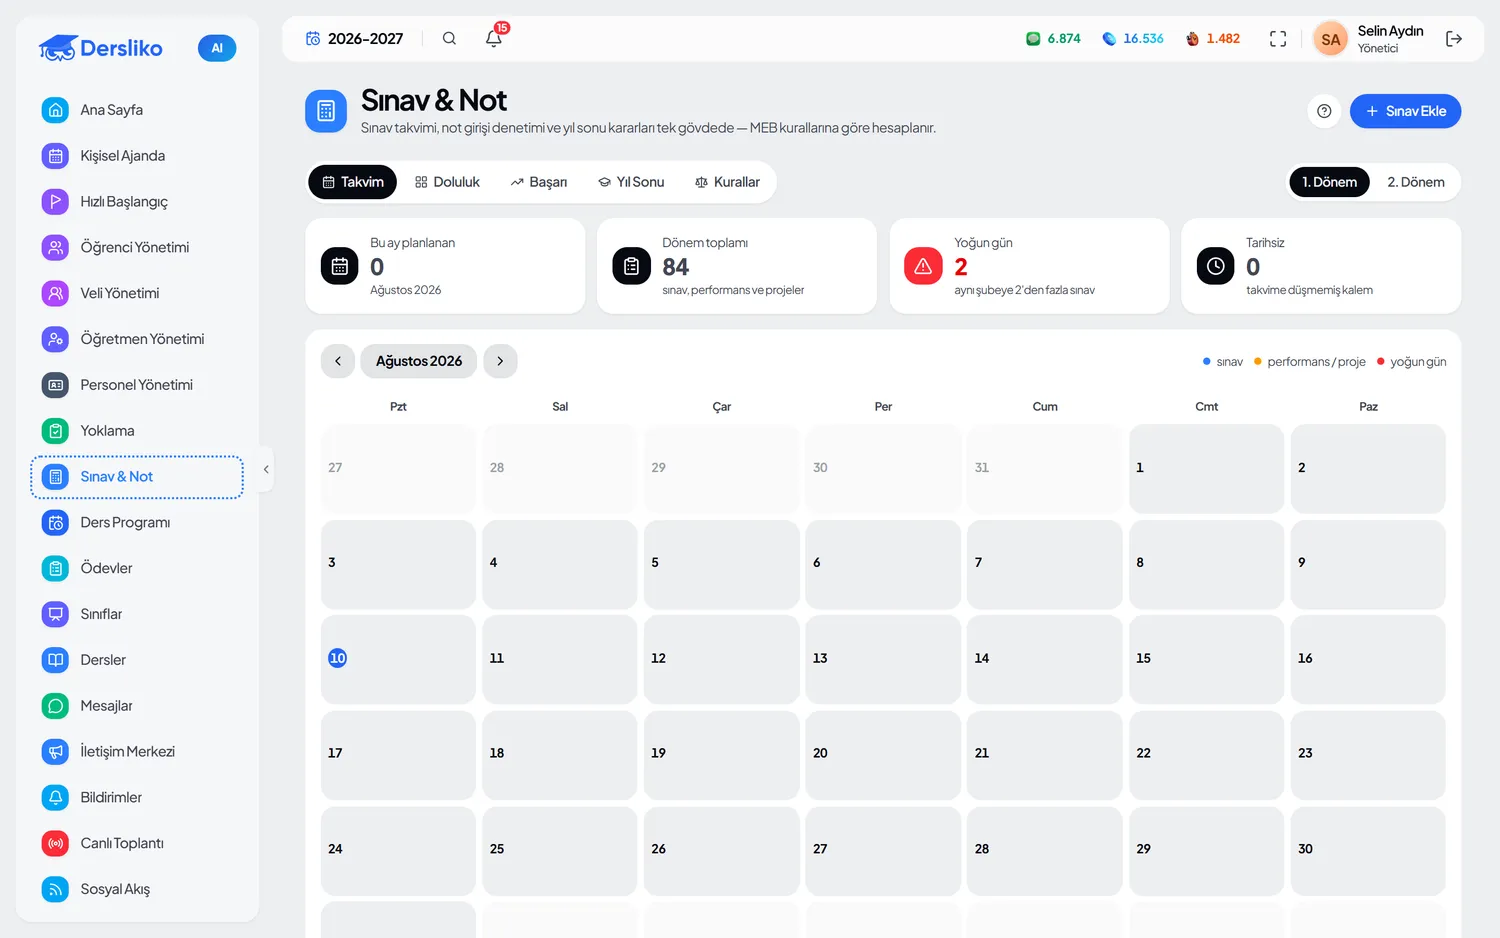
Task: Open the Ana Sayfa home icon
Action: point(56,110)
